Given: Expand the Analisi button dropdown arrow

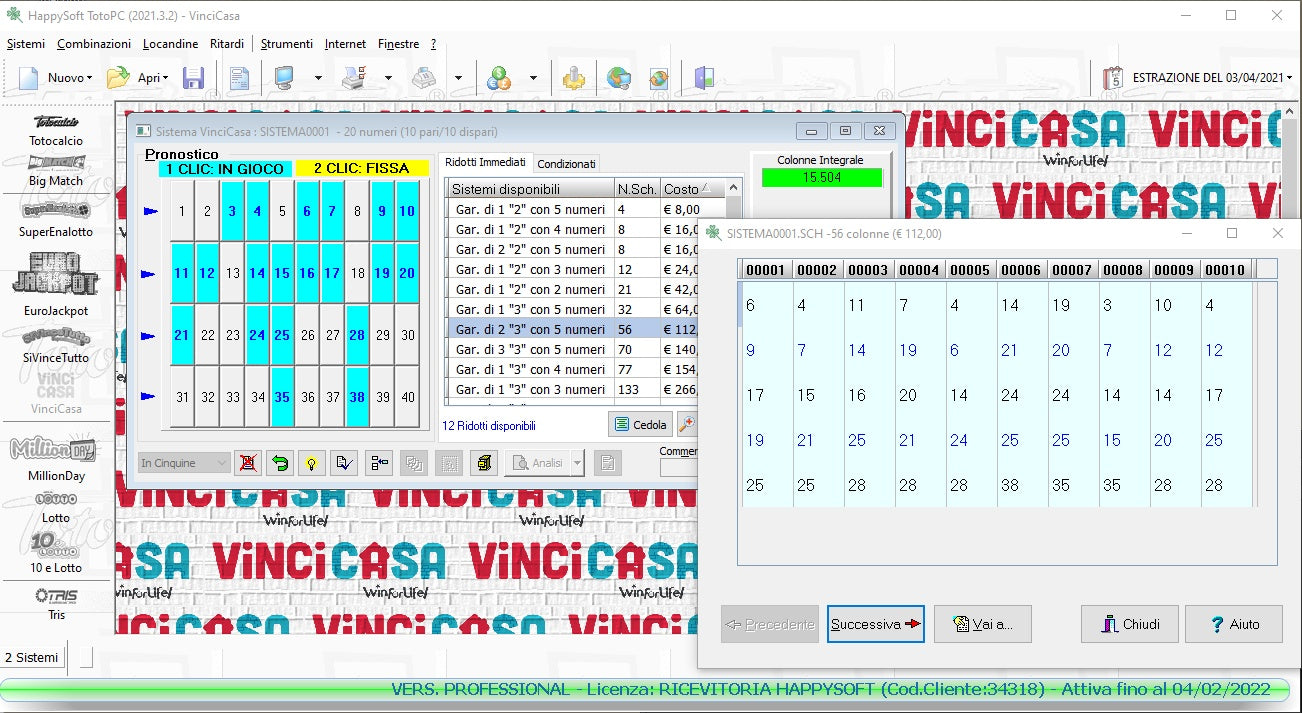Looking at the screenshot, I should coord(577,463).
